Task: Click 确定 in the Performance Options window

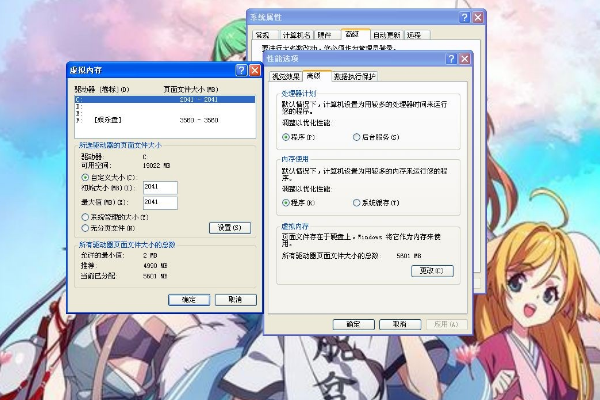Action: (354, 324)
